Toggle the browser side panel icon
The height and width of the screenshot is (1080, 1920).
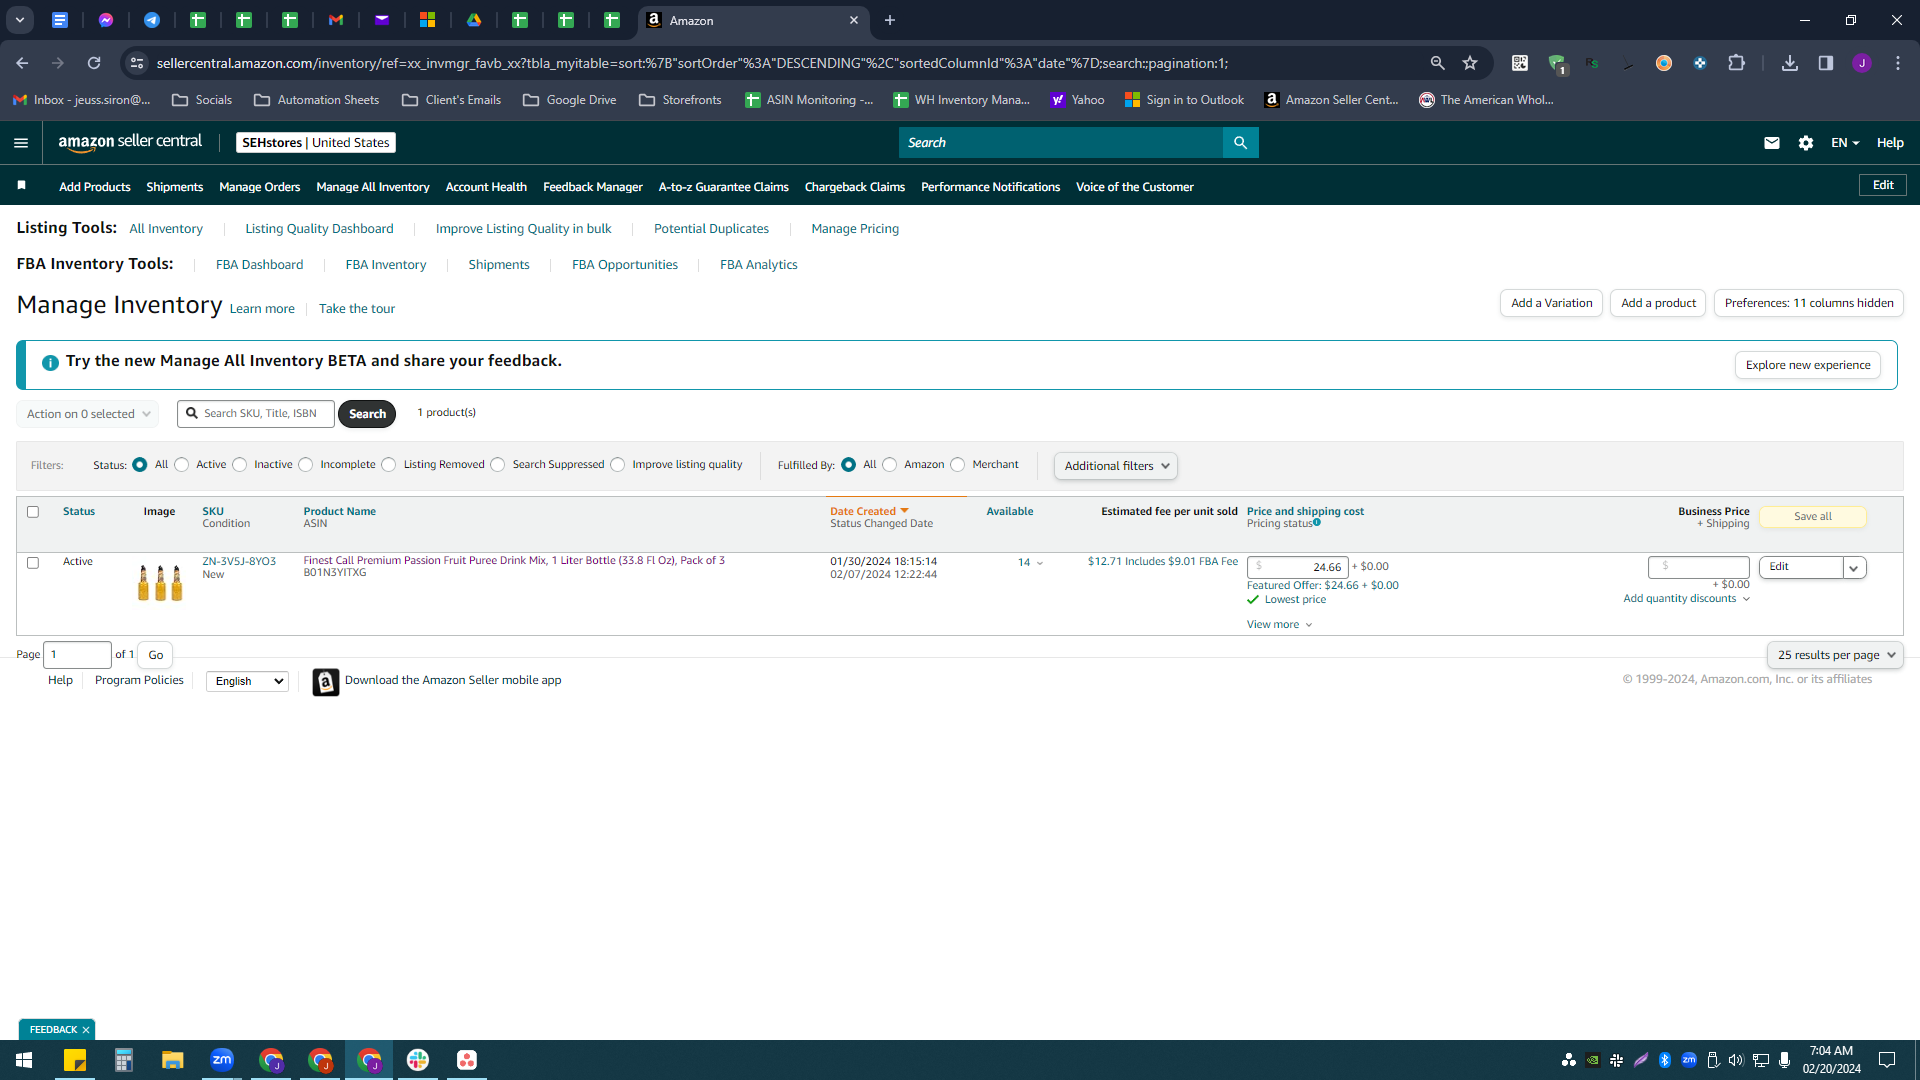1826,63
